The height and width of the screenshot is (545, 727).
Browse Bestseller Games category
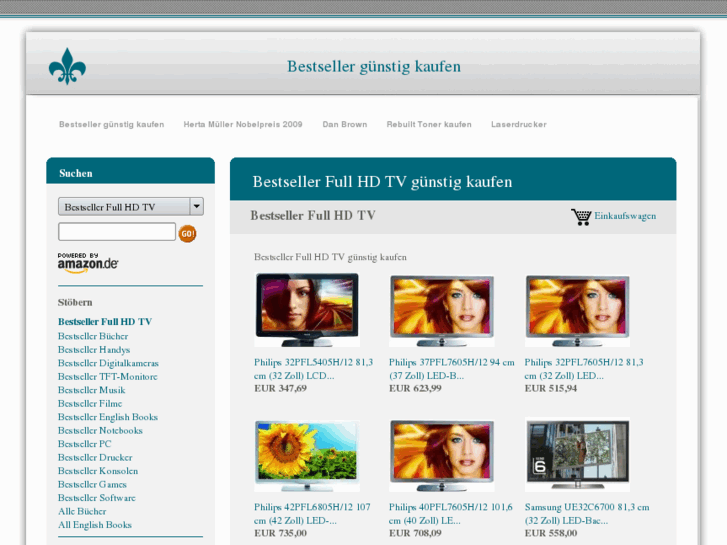coord(92,484)
